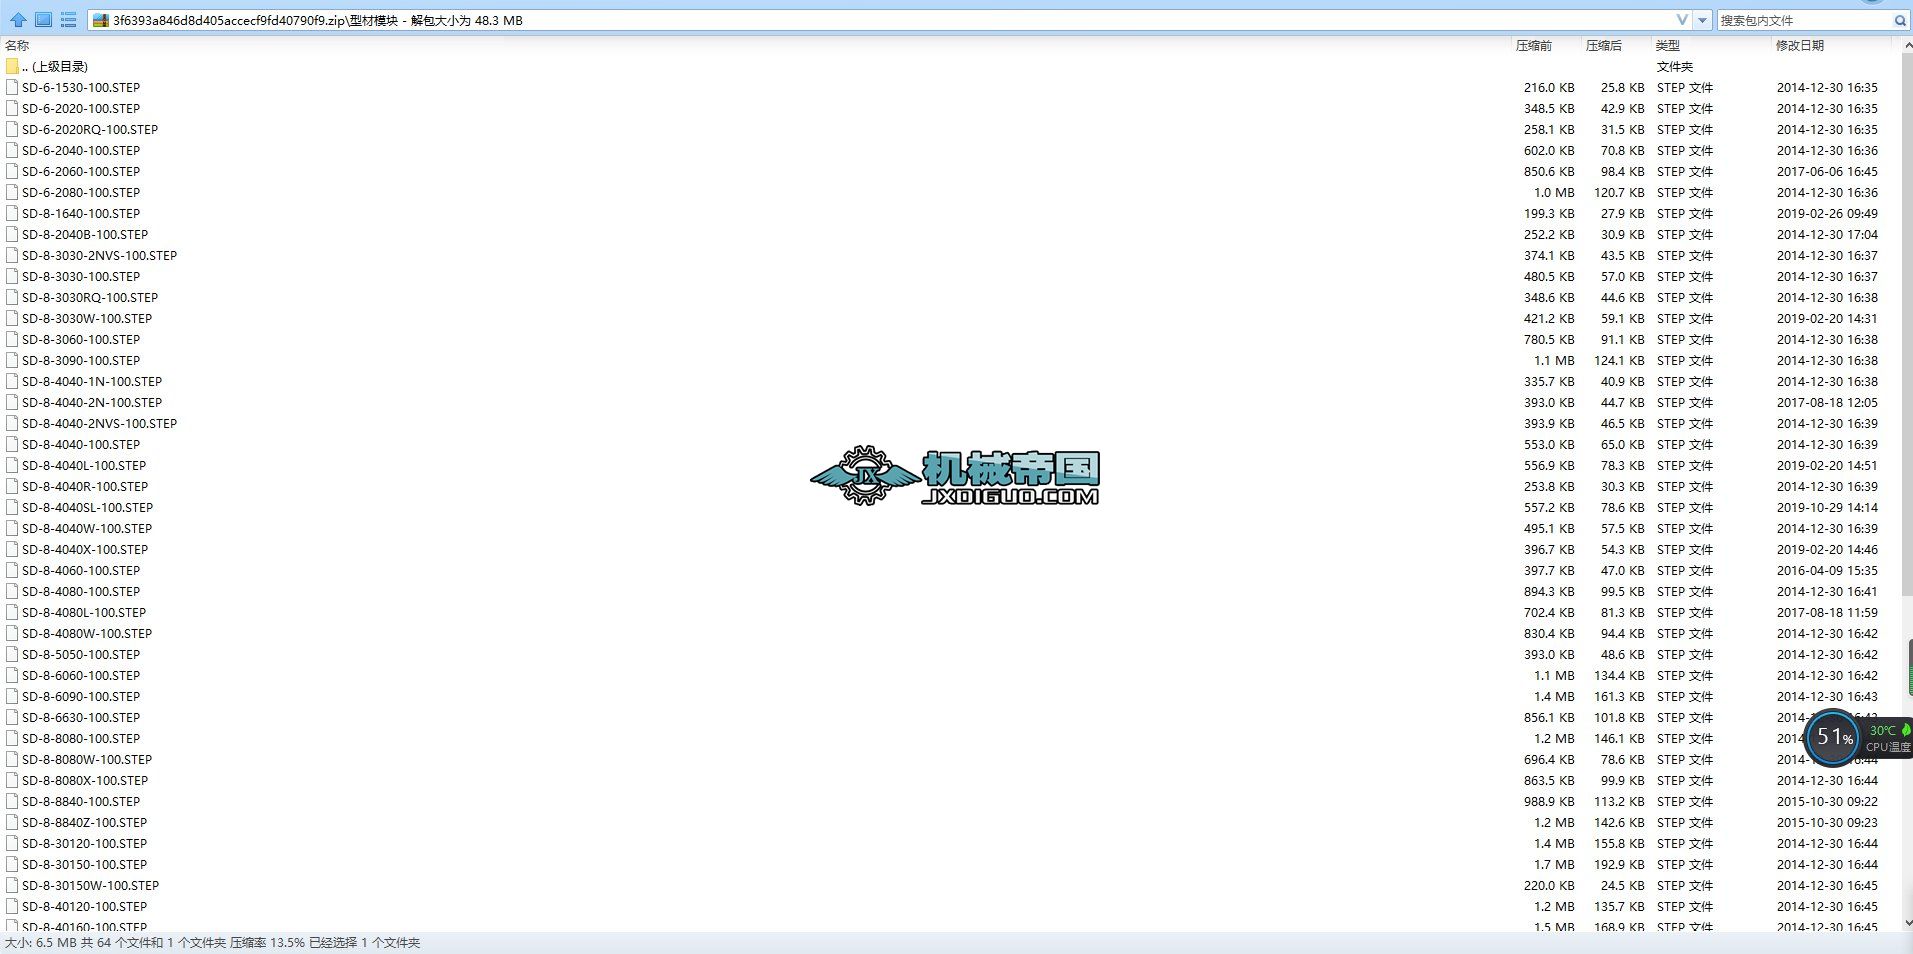Select file SD-8-4040-2NVS-100.STEP
Image resolution: width=1913 pixels, height=954 pixels.
pyautogui.click(x=100, y=423)
